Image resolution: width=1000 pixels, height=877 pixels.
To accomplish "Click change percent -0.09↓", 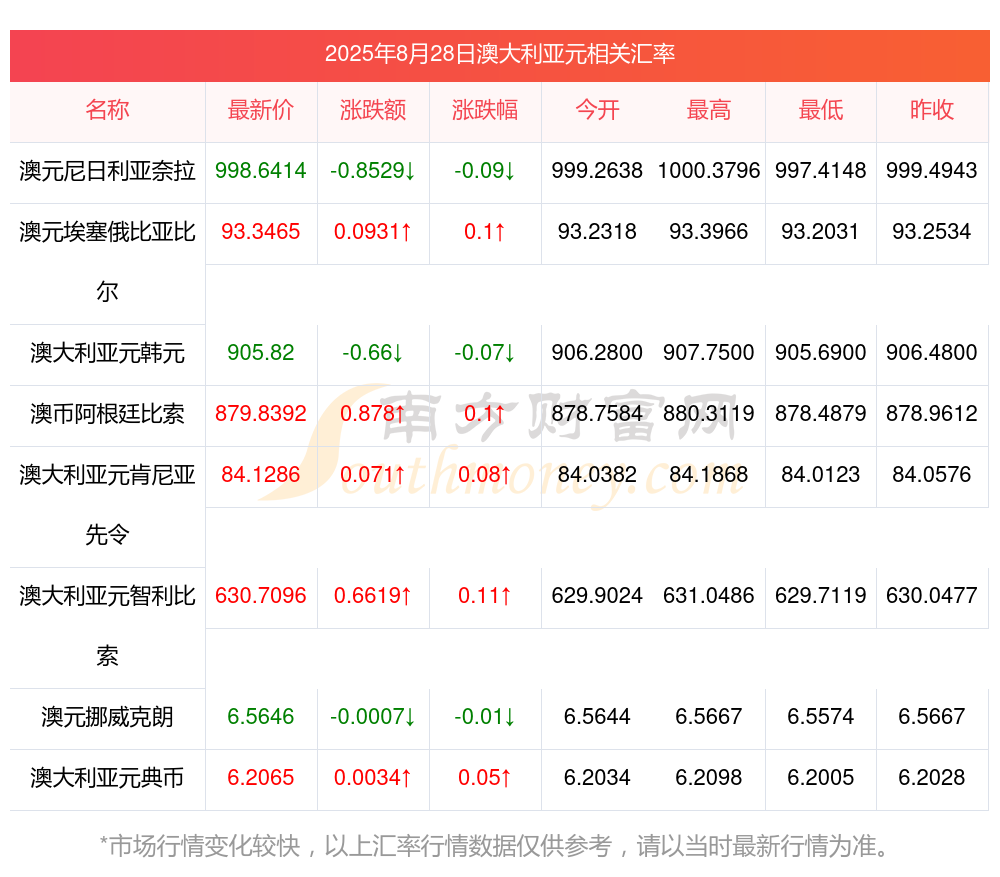I will pyautogui.click(x=485, y=171).
